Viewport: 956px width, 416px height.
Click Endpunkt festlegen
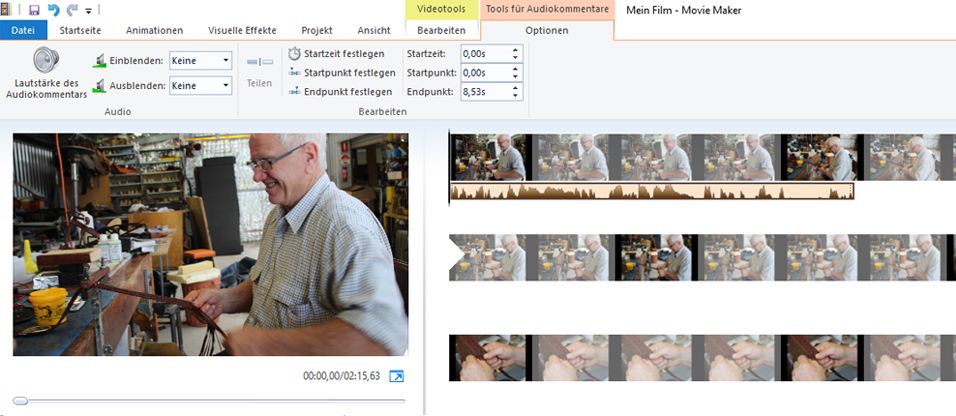pyautogui.click(x=340, y=92)
